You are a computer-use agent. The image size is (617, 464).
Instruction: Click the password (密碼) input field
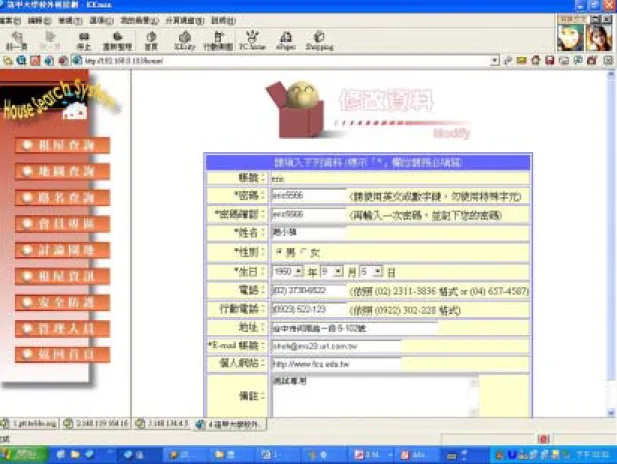309,195
